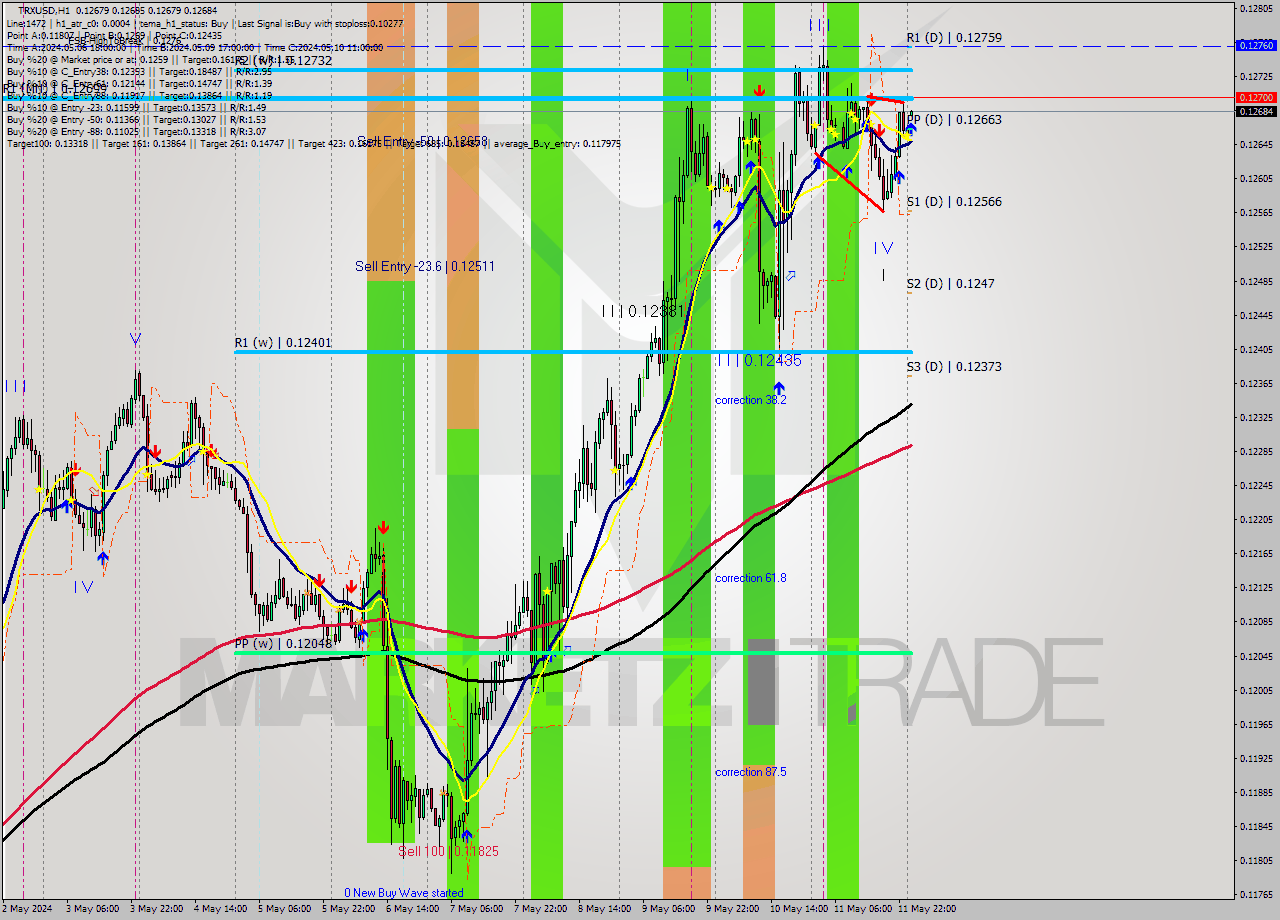Click the 7 May 22:00 time label
This screenshot has height=920, width=1280.
click(x=540, y=909)
